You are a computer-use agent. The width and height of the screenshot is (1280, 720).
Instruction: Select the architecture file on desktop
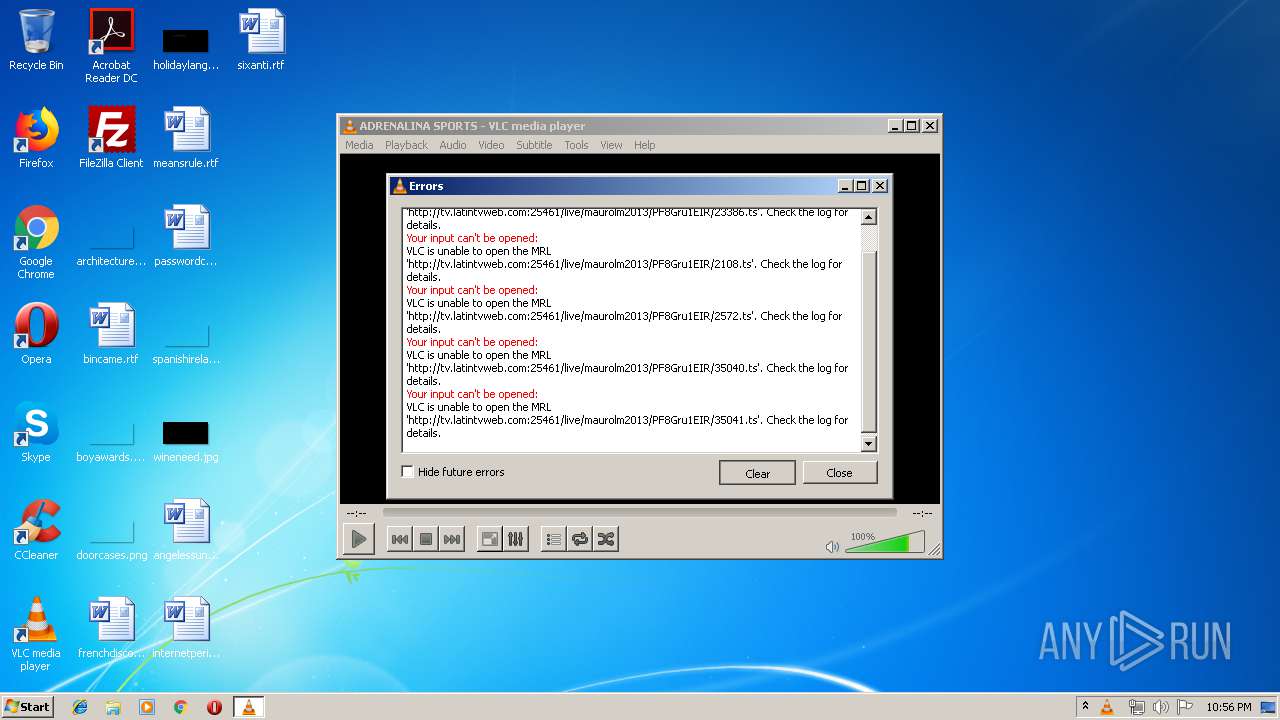[x=111, y=244]
